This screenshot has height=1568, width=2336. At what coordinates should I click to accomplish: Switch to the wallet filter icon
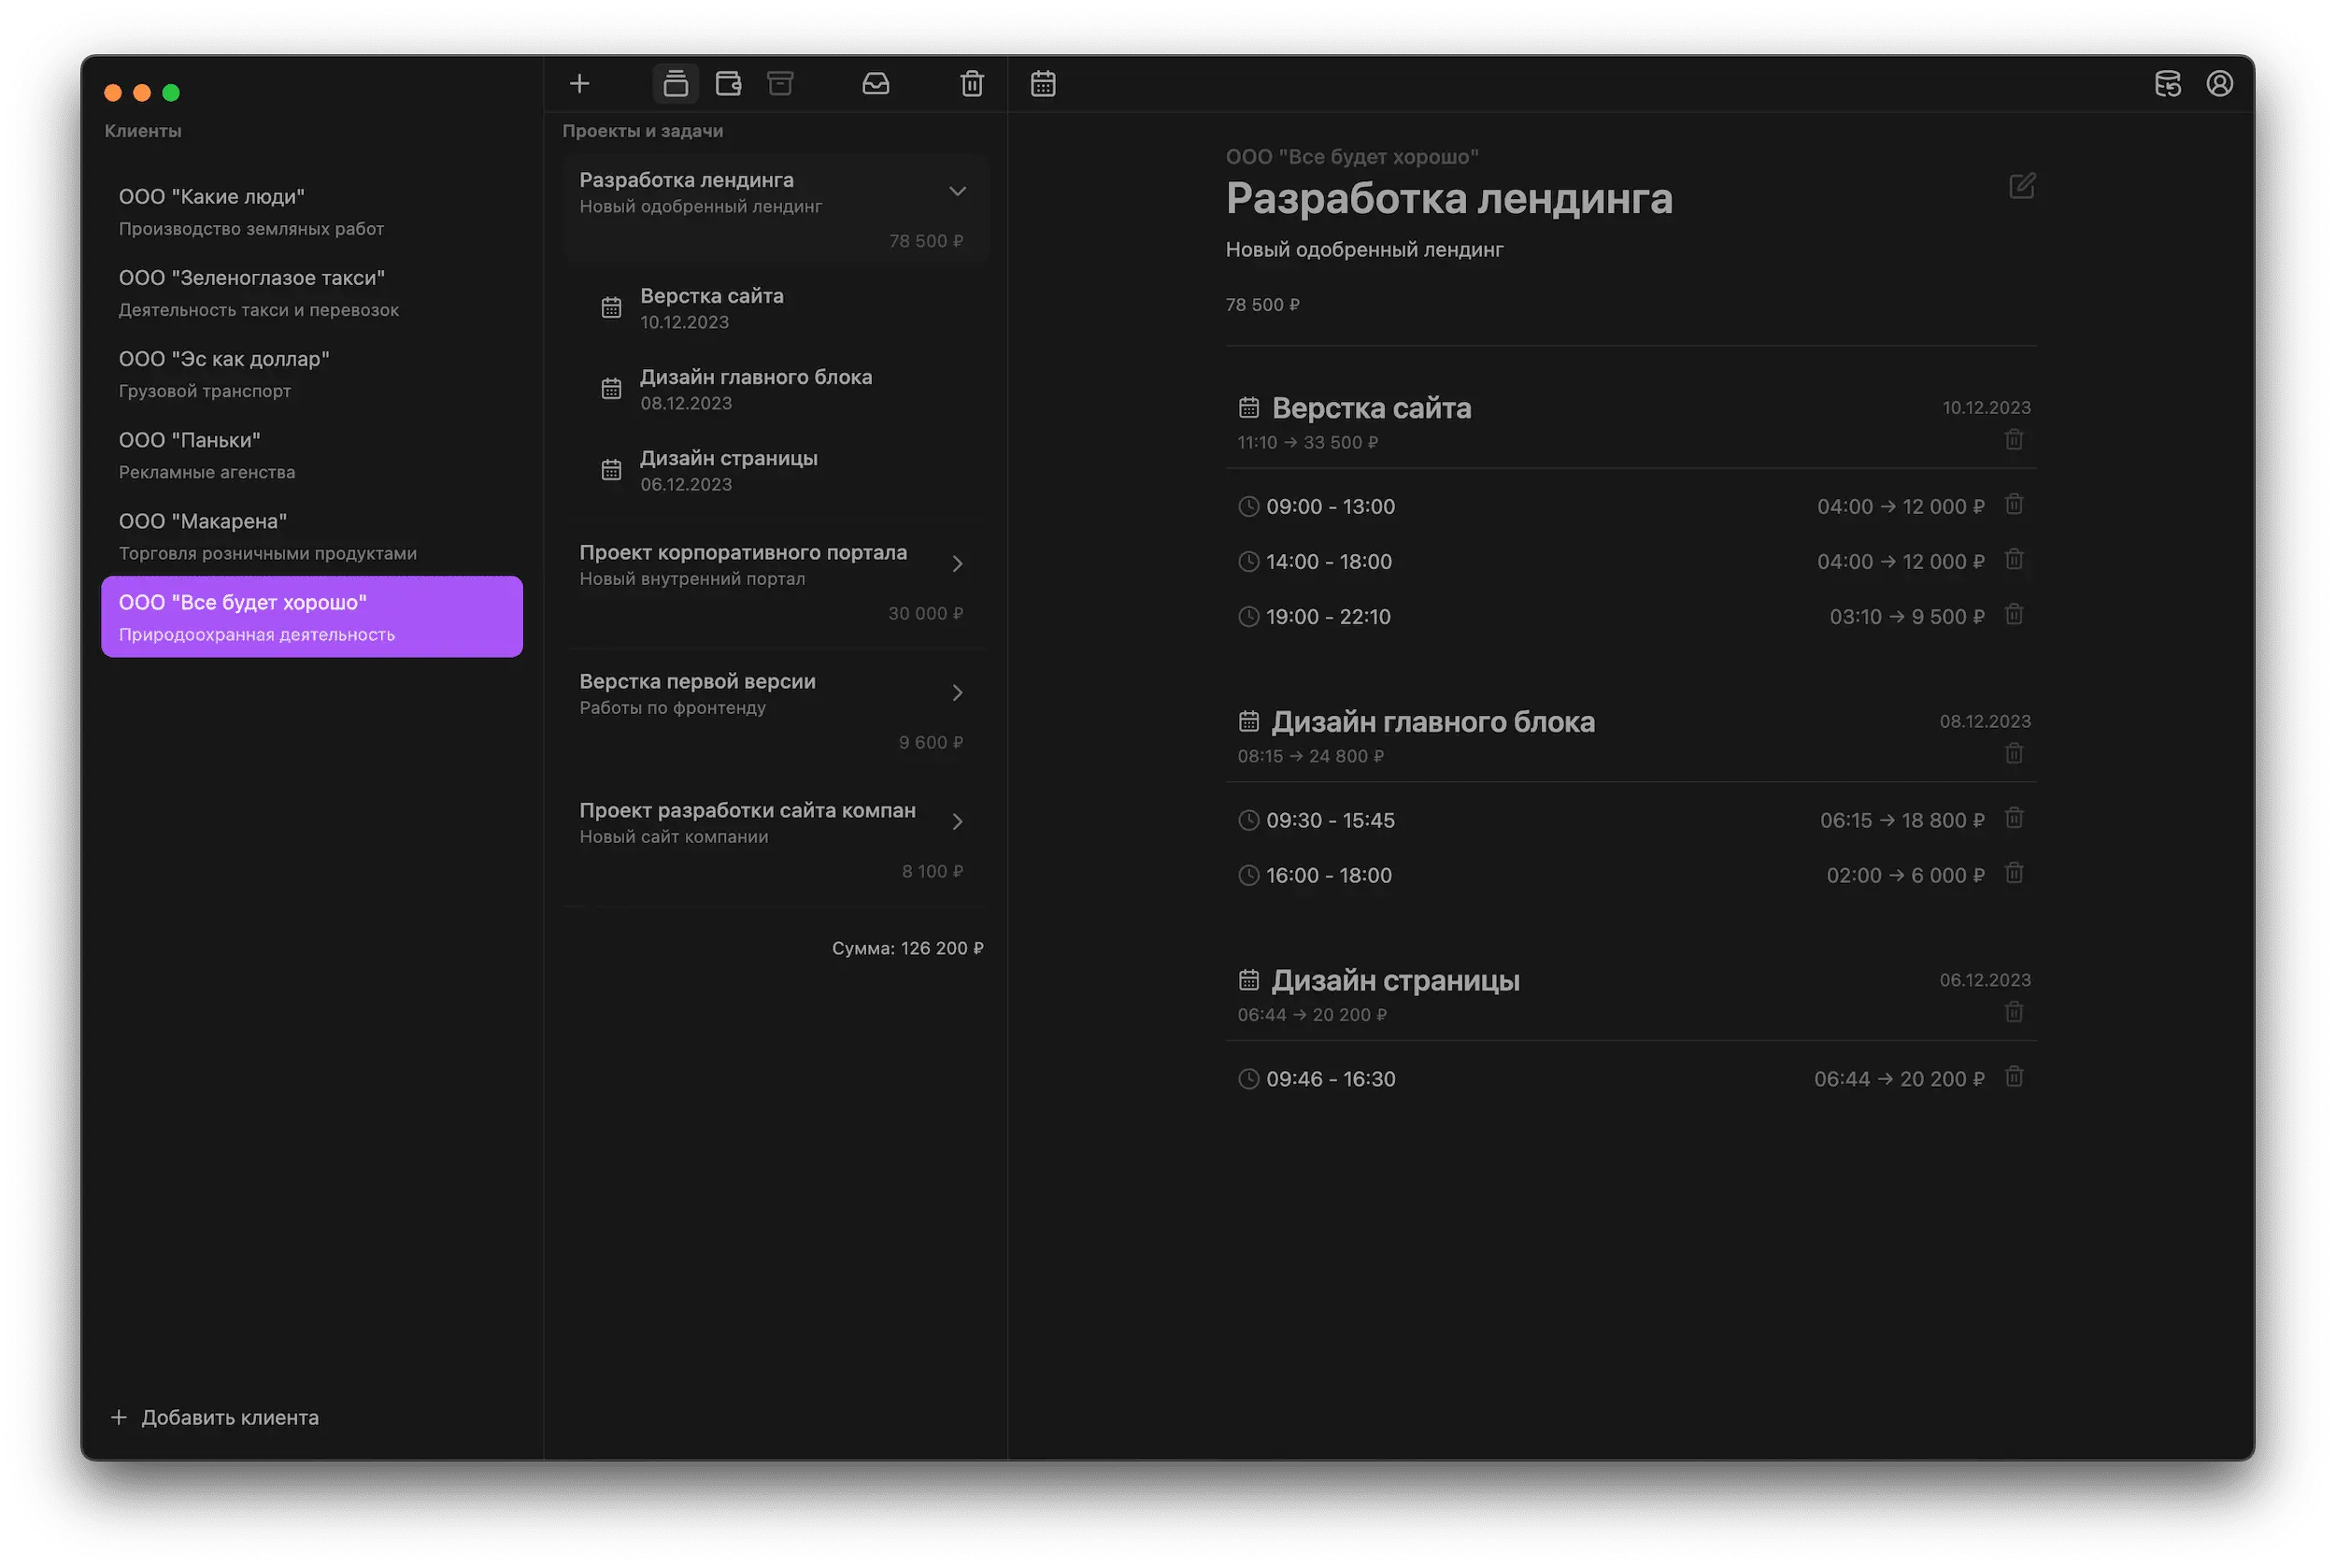coord(728,84)
